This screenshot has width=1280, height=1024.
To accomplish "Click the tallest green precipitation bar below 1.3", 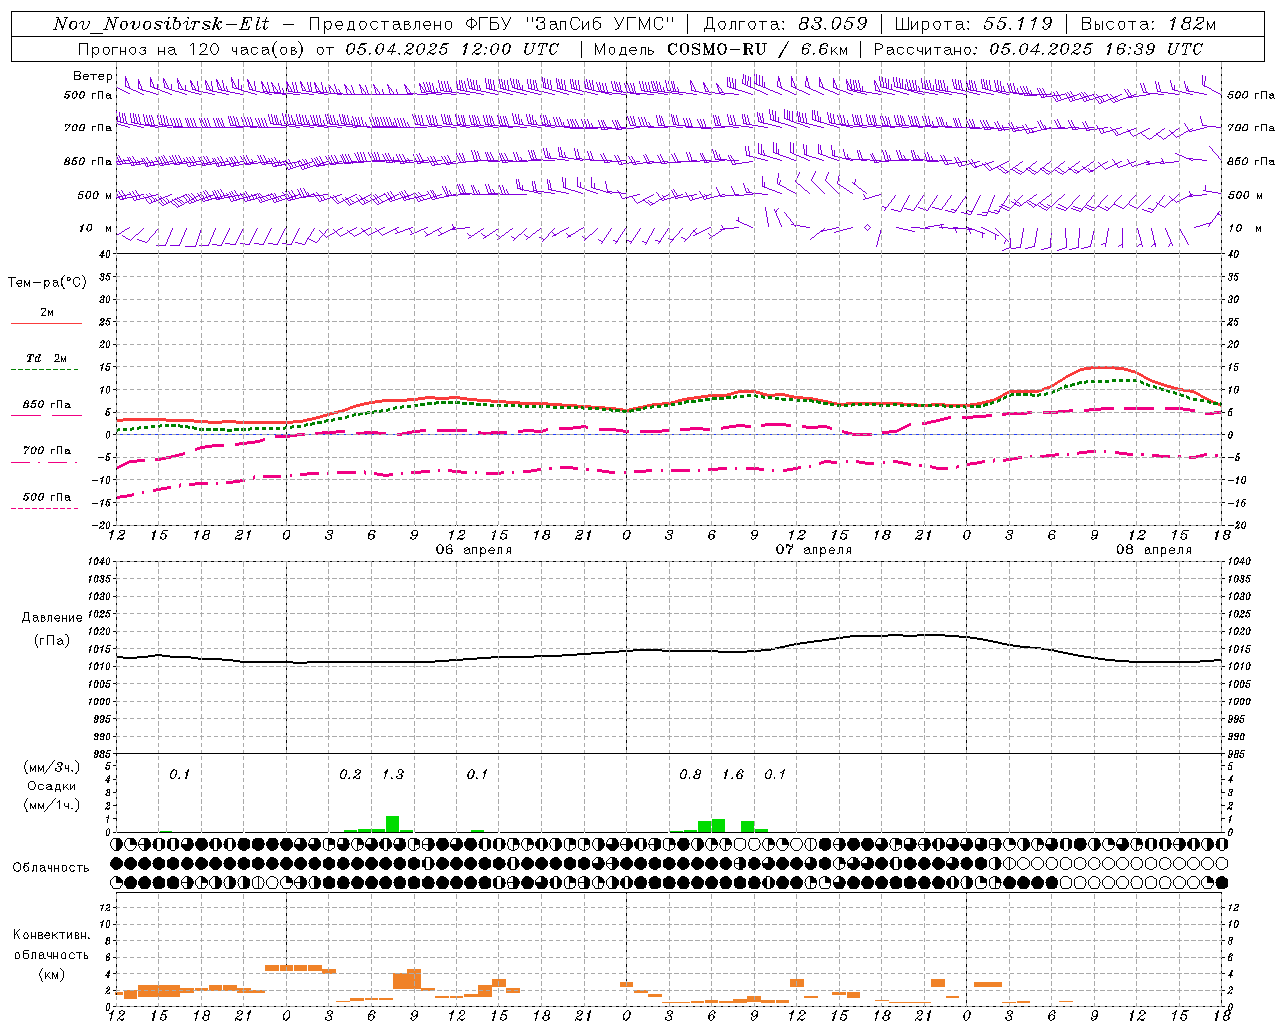I will coord(393,824).
